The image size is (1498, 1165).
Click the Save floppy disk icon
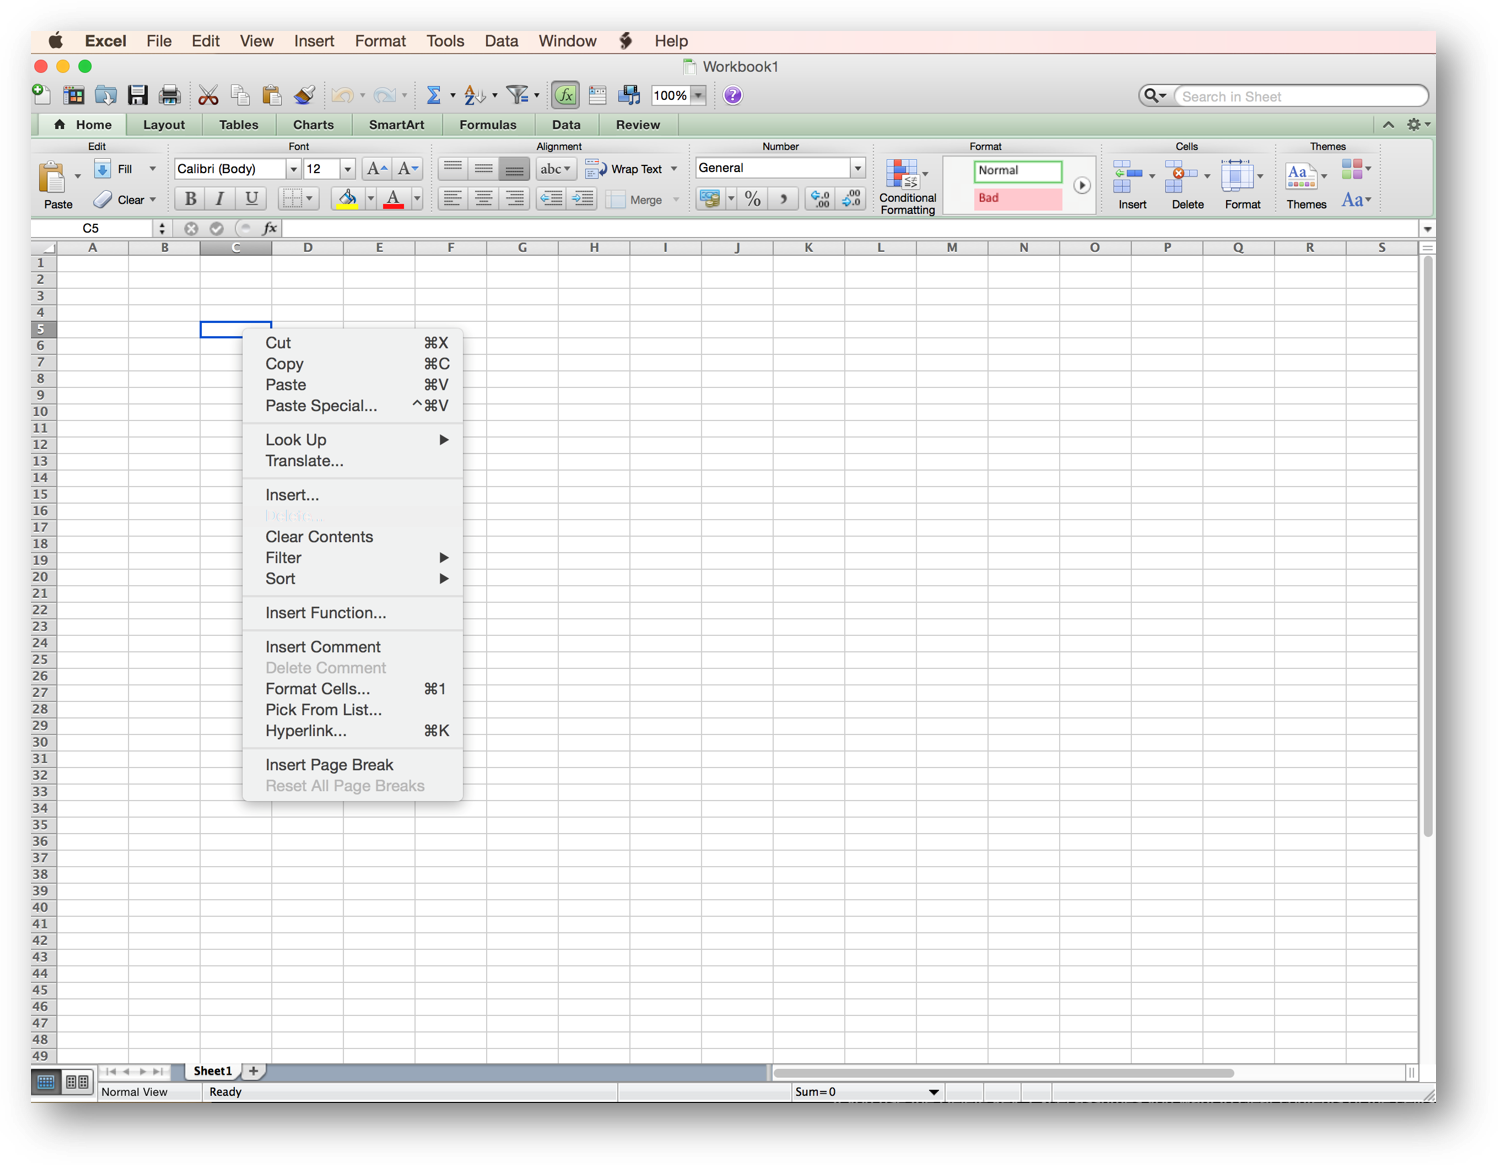(x=138, y=96)
